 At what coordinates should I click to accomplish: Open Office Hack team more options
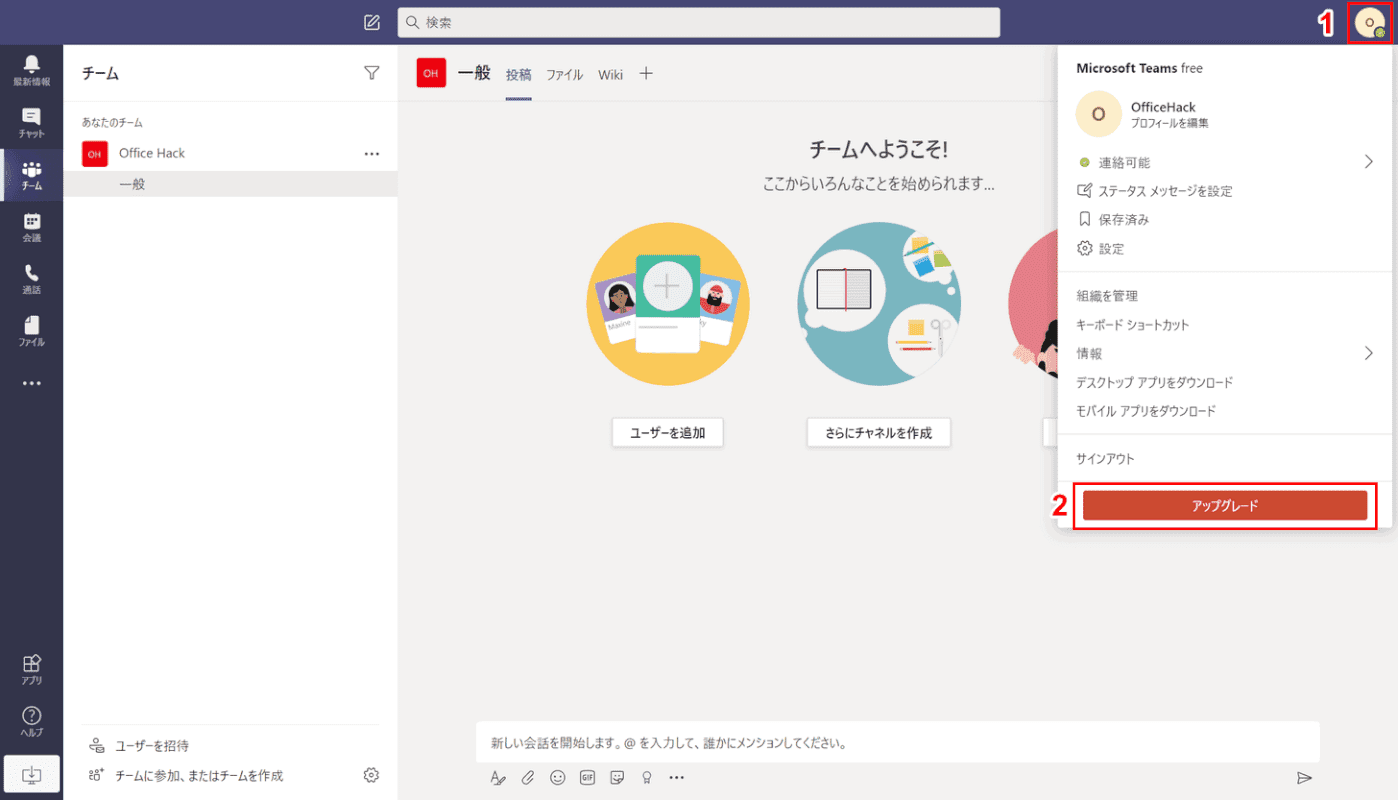click(x=372, y=154)
